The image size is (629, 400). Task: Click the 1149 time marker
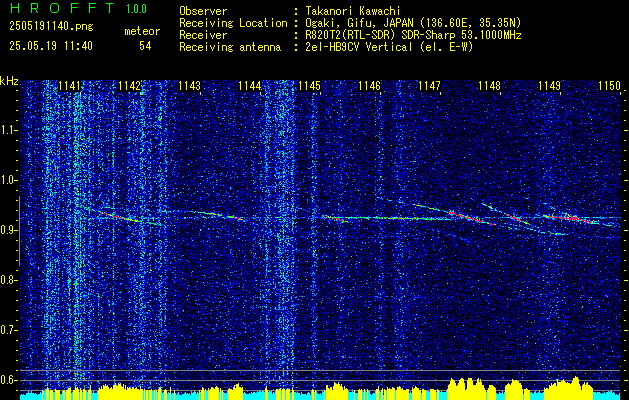click(x=549, y=86)
